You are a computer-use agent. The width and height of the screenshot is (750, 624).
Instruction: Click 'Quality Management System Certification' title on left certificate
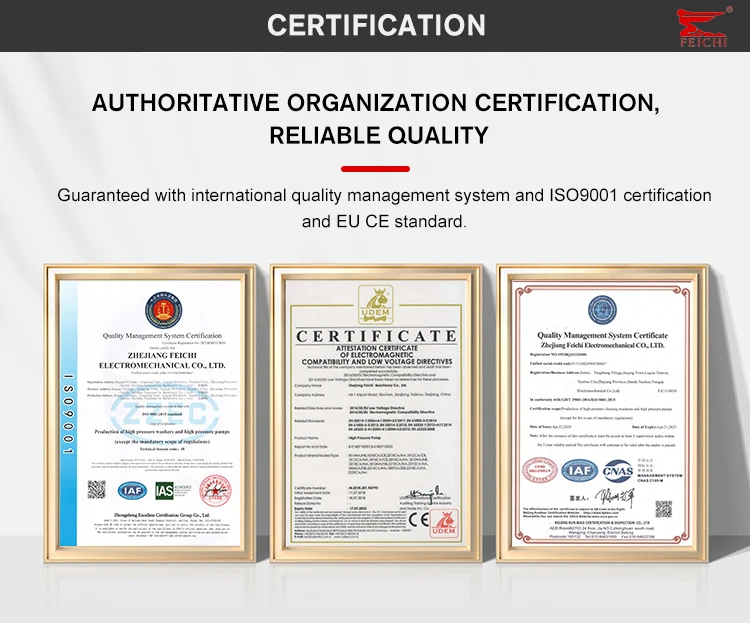(162, 336)
